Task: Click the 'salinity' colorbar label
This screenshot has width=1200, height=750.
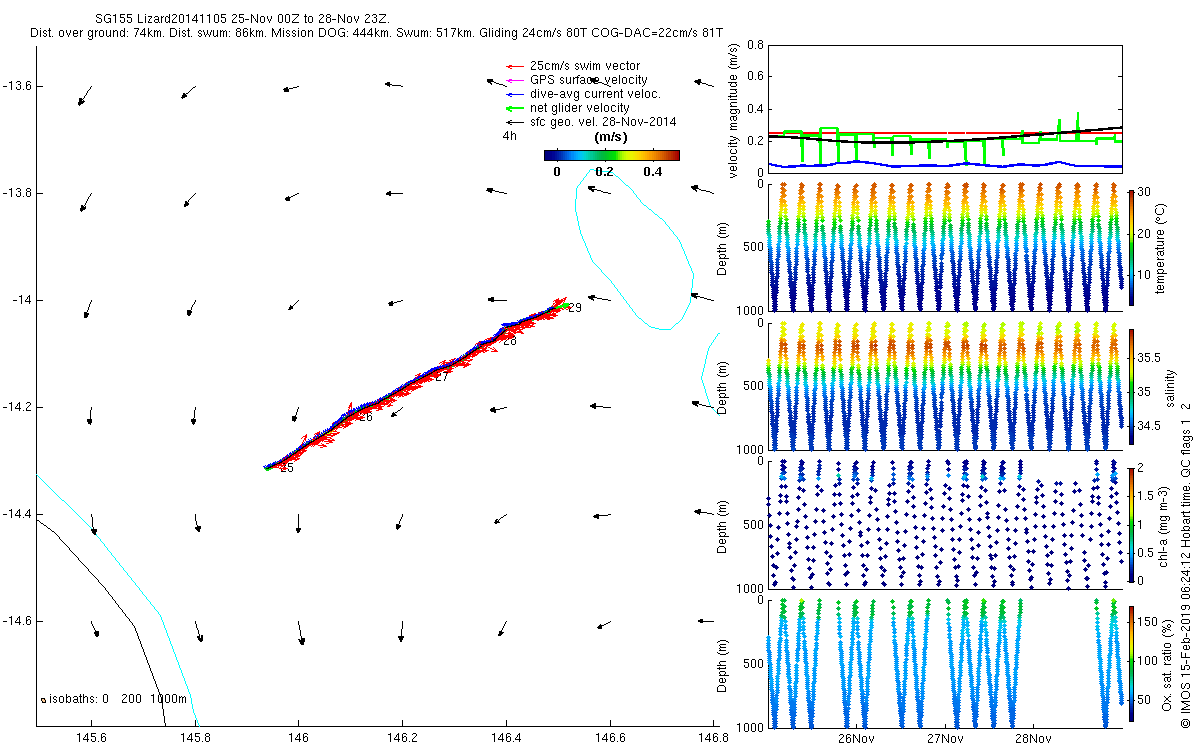Action: (x=1170, y=386)
